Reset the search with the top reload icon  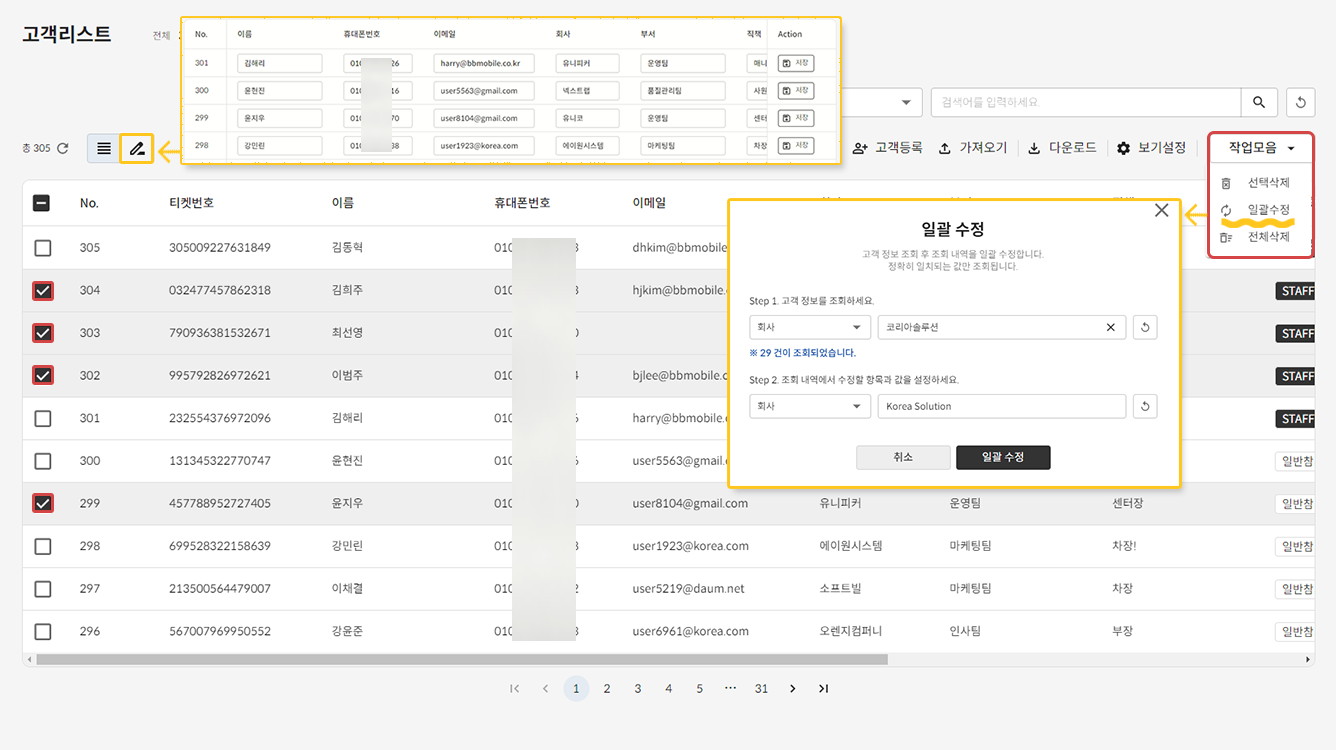coord(1300,102)
